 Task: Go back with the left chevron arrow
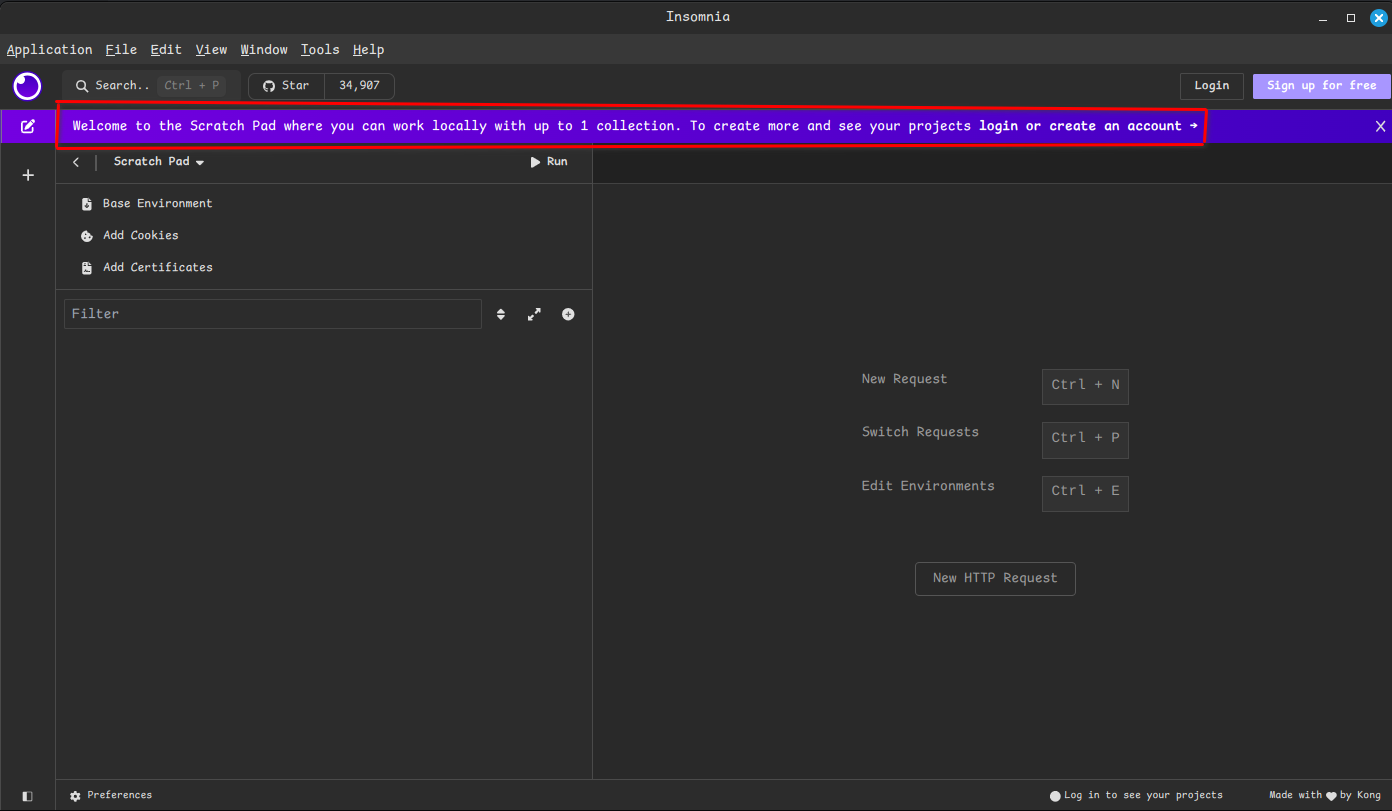coord(76,162)
